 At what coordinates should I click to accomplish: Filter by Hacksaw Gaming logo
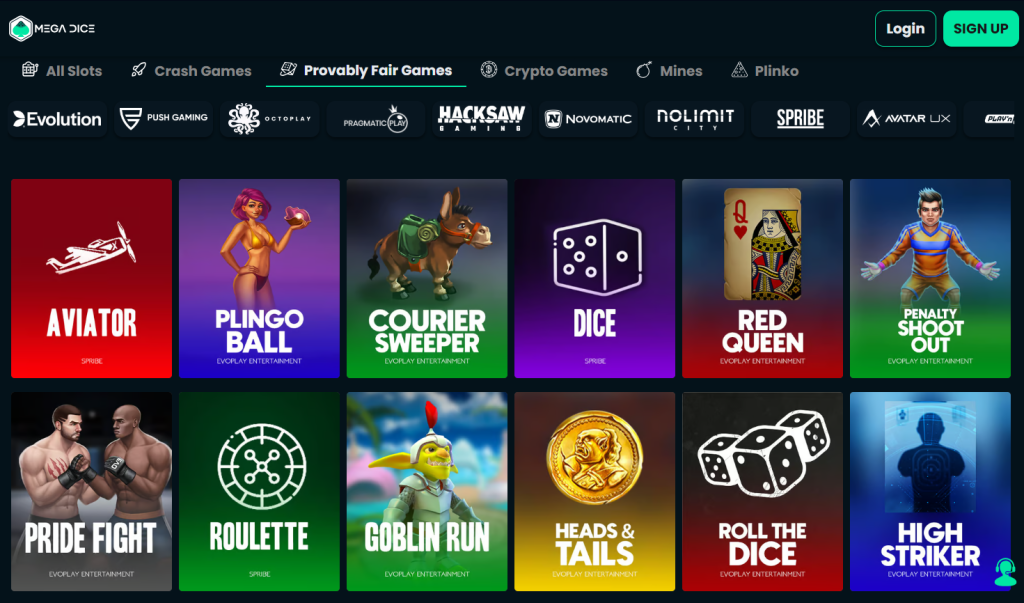[x=482, y=119]
